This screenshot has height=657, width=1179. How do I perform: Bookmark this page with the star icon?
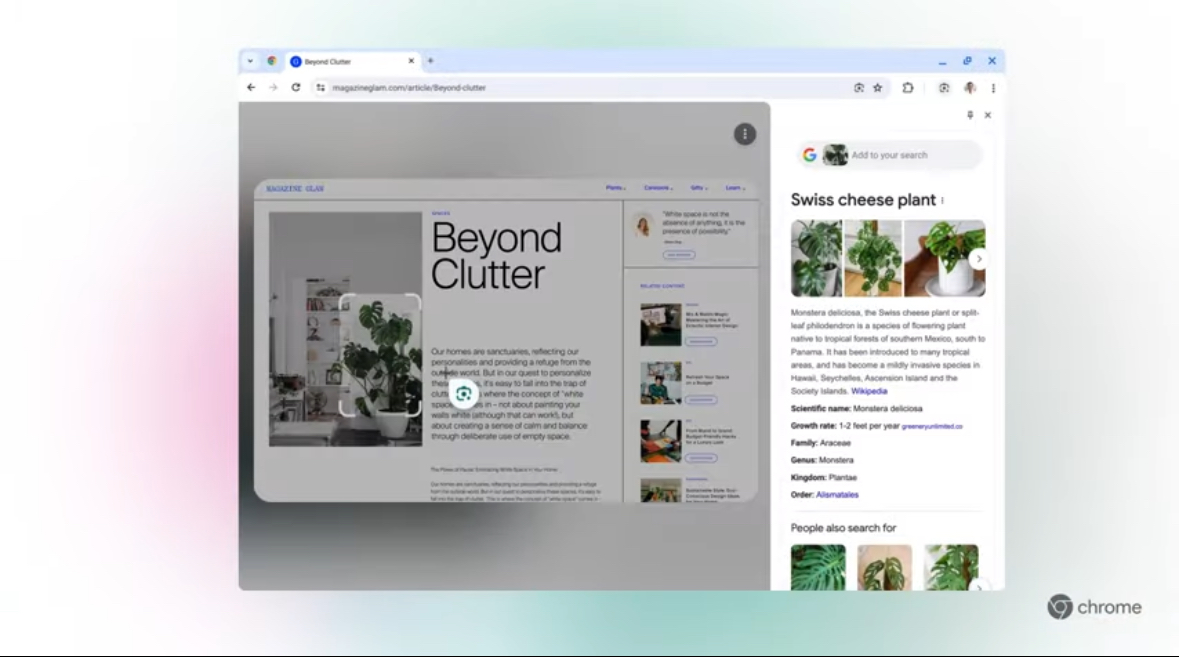click(877, 88)
